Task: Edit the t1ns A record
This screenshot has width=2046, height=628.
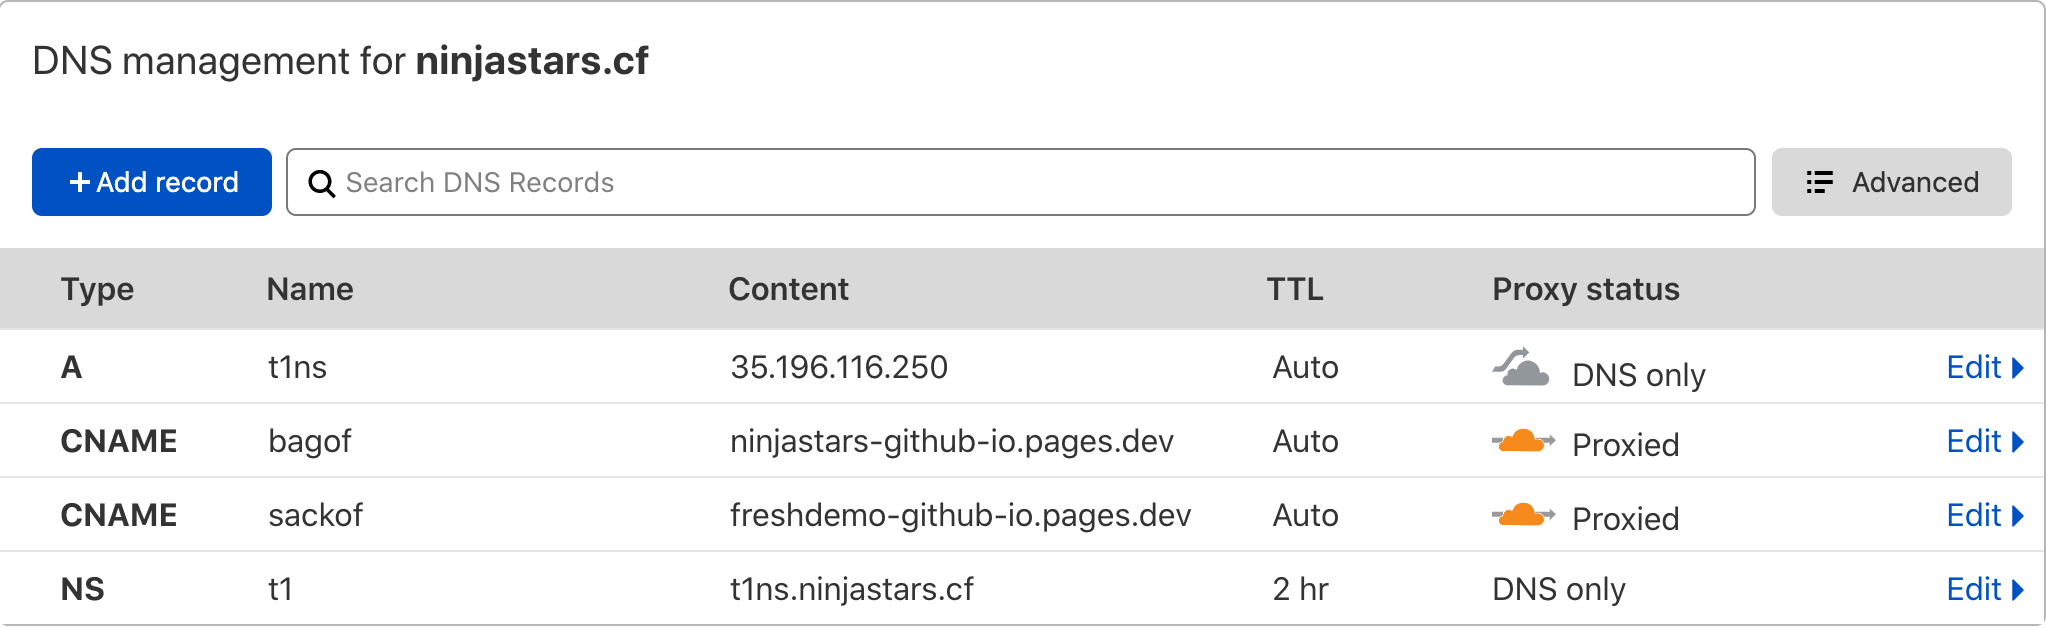Action: [1973, 368]
